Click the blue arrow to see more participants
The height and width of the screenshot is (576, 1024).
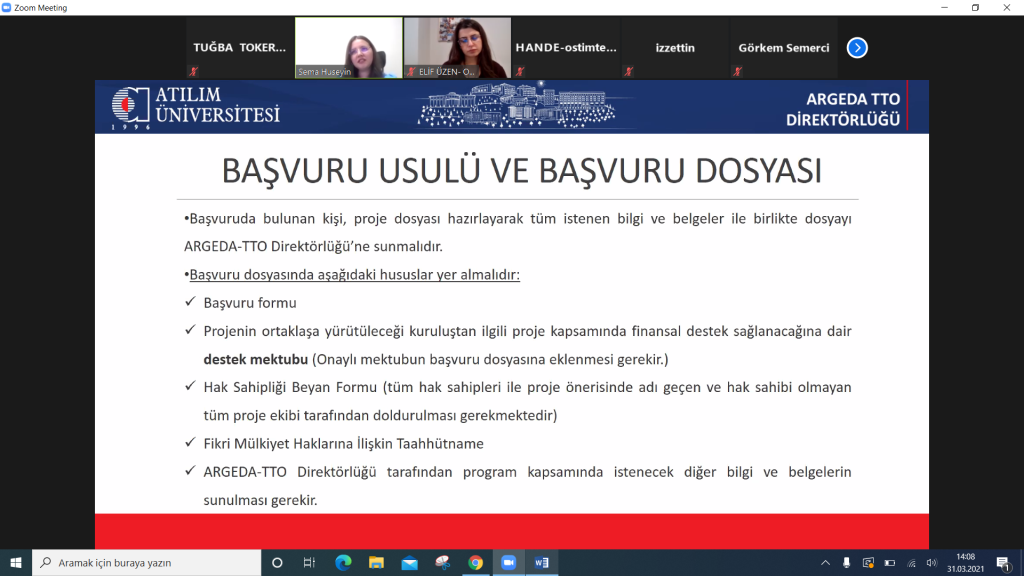pos(857,47)
